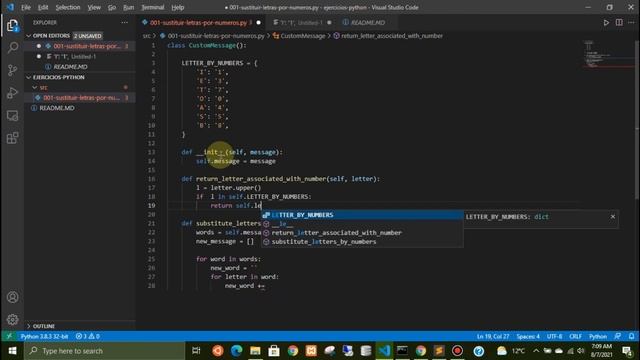This screenshot has width=640, height=360.
Task: Launch Microsoft Edge from taskbar
Action: (x=236, y=351)
